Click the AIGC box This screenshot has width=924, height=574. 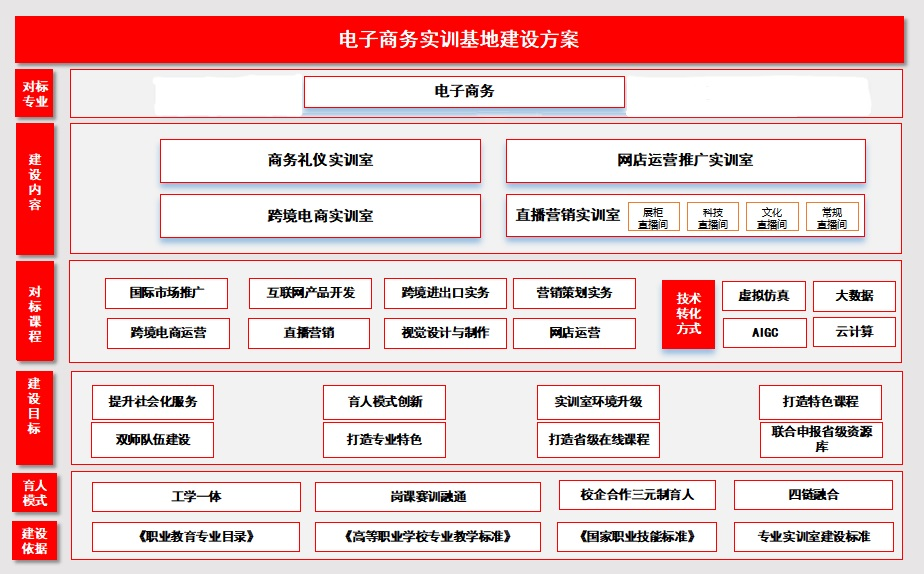click(x=764, y=333)
